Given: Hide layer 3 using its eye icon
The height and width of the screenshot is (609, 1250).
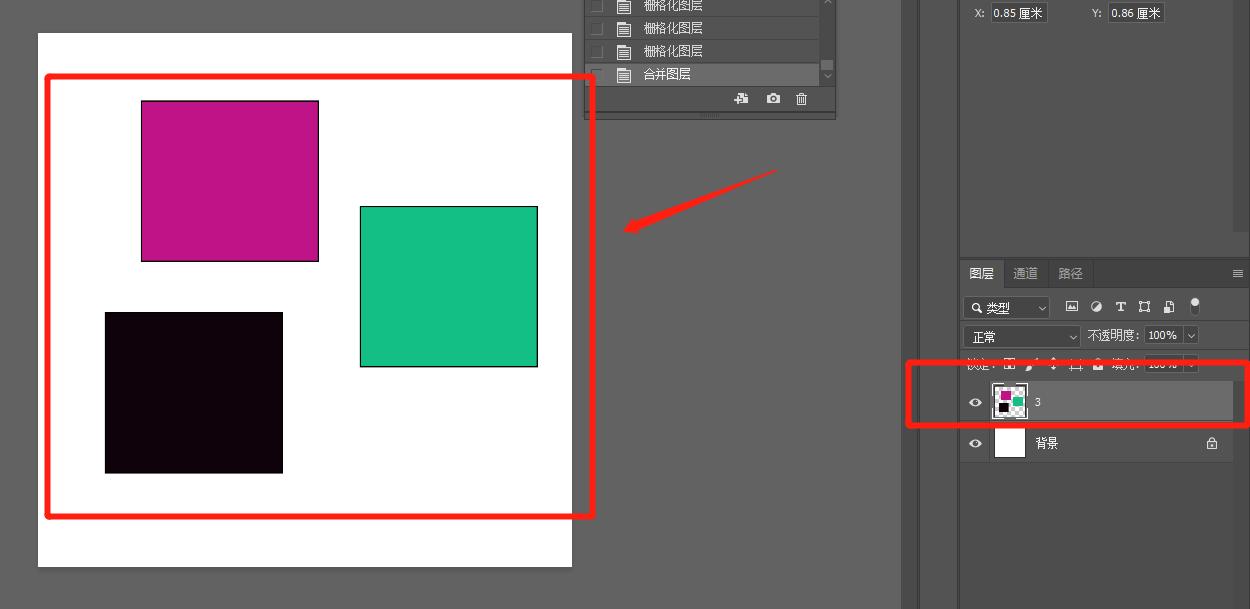Looking at the screenshot, I should [976, 402].
